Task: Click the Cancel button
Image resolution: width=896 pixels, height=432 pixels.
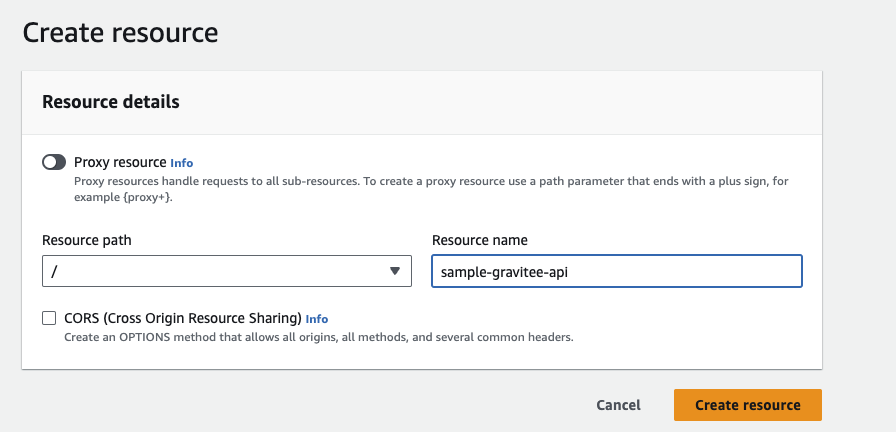Action: 618,405
